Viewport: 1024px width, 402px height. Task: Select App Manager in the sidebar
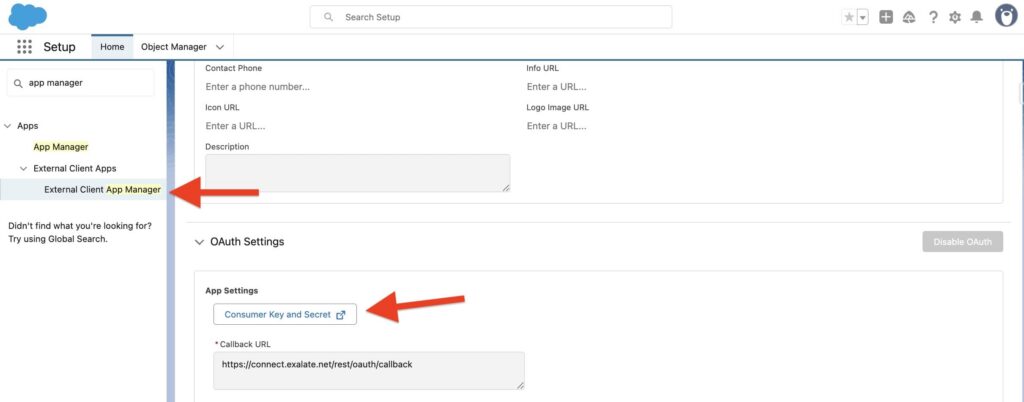coord(61,147)
